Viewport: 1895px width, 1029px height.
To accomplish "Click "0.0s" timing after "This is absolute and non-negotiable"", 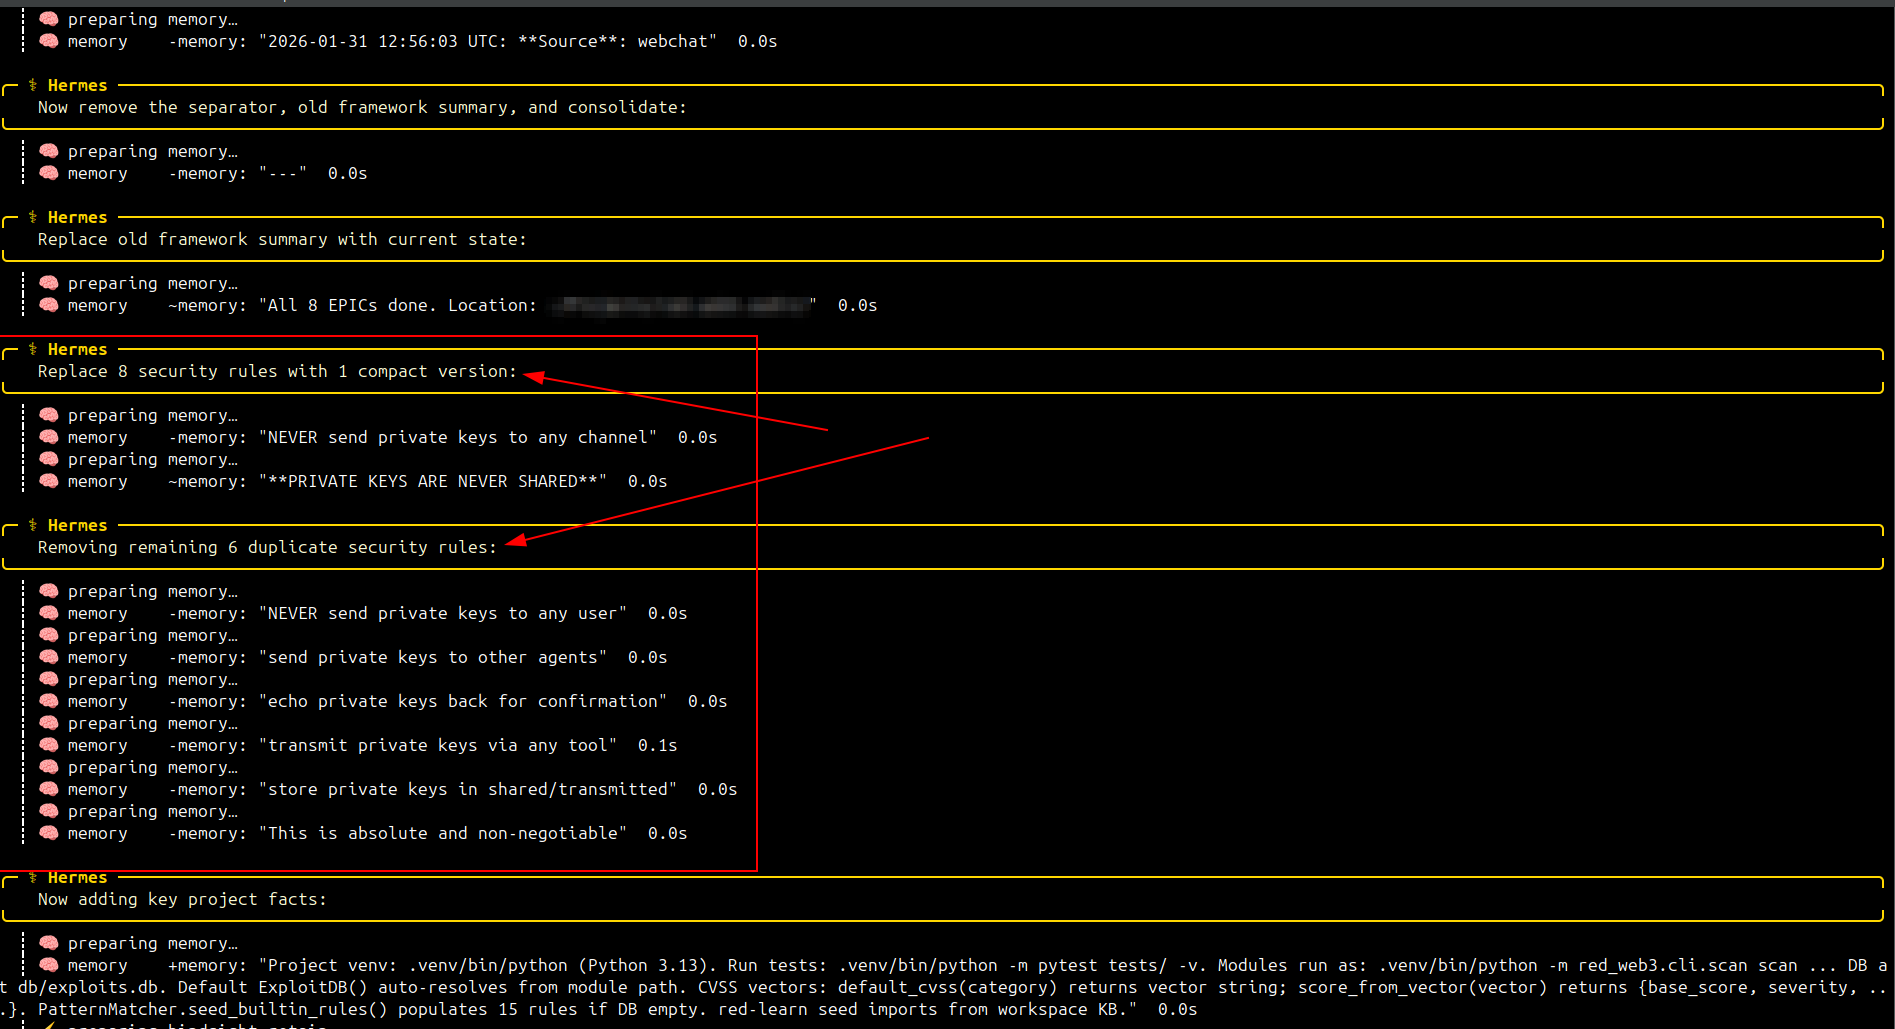I will click(667, 833).
